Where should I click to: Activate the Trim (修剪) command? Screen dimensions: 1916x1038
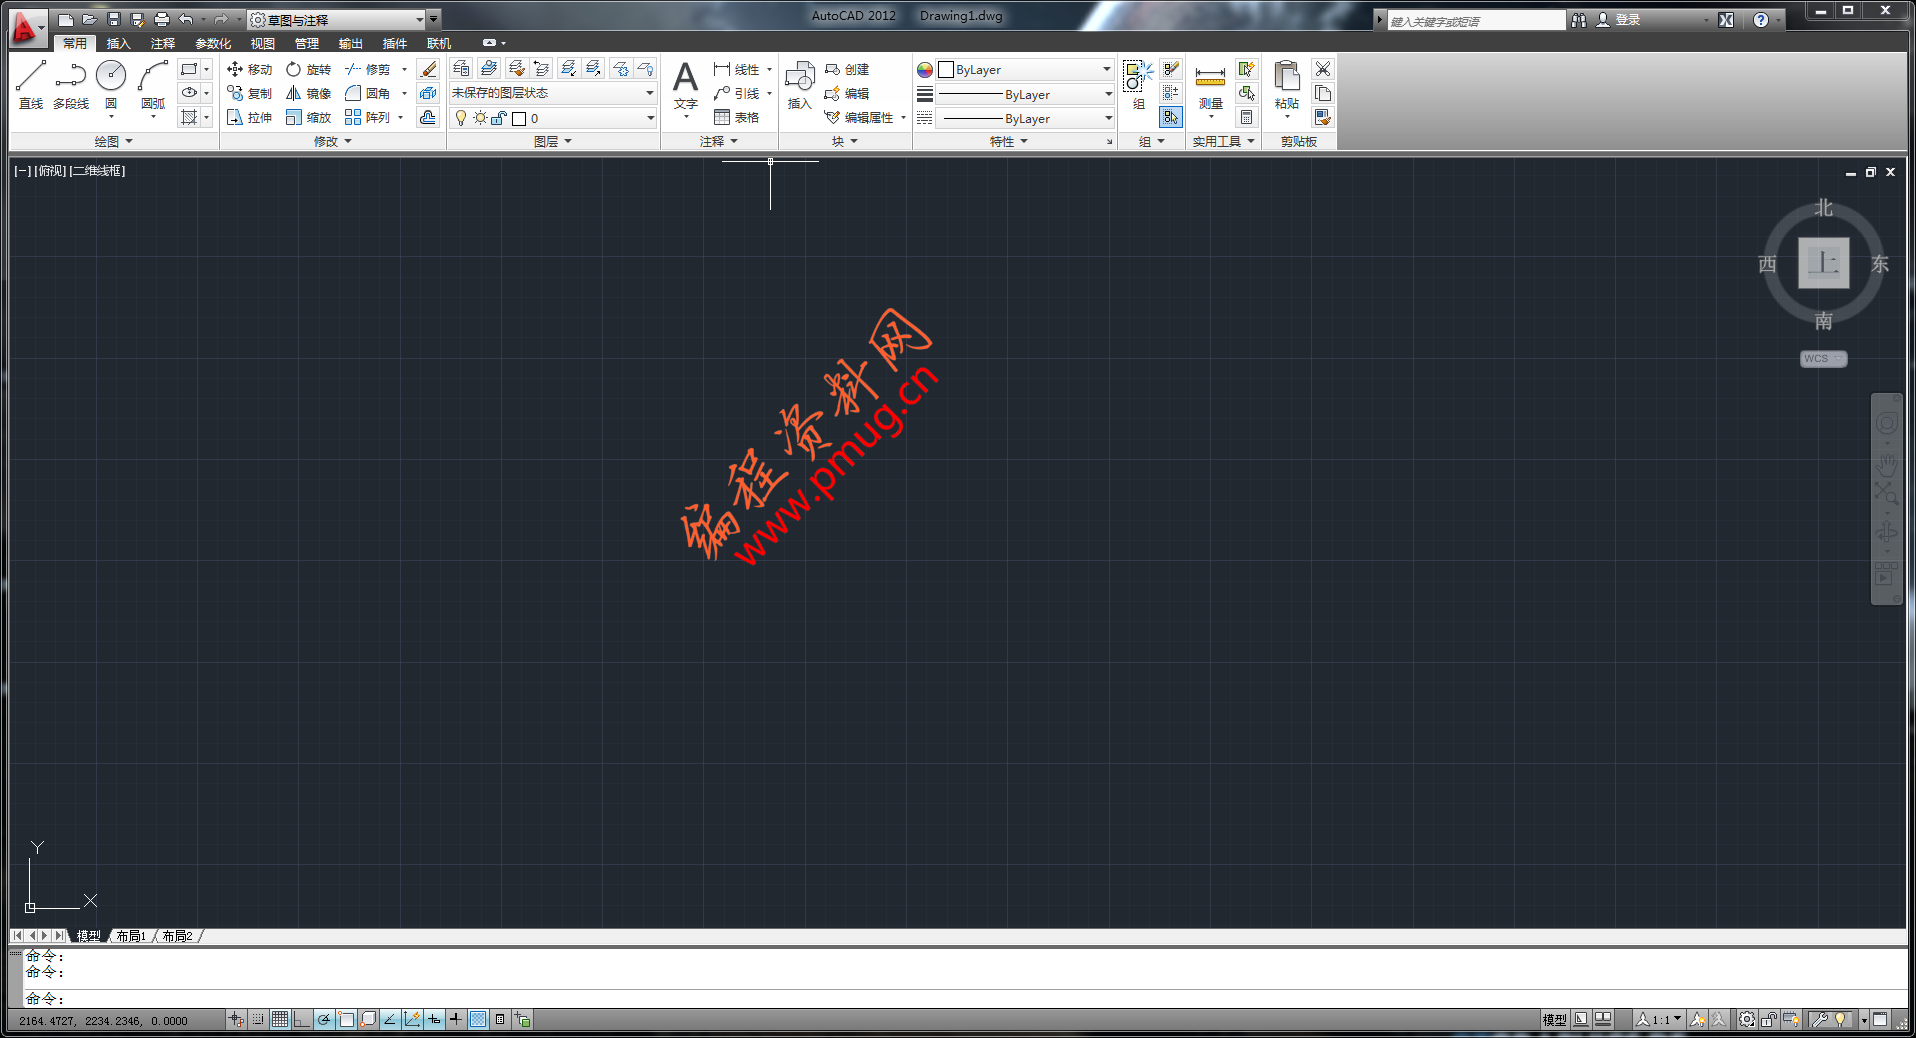point(367,69)
